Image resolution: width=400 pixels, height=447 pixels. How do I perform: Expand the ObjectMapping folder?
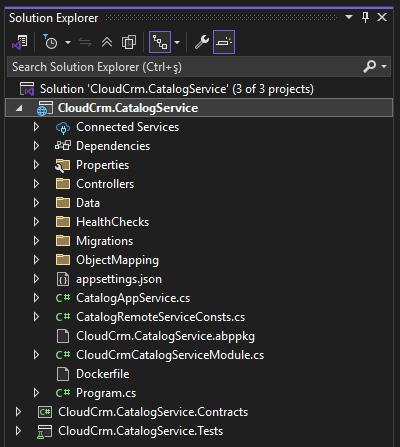pos(36,260)
